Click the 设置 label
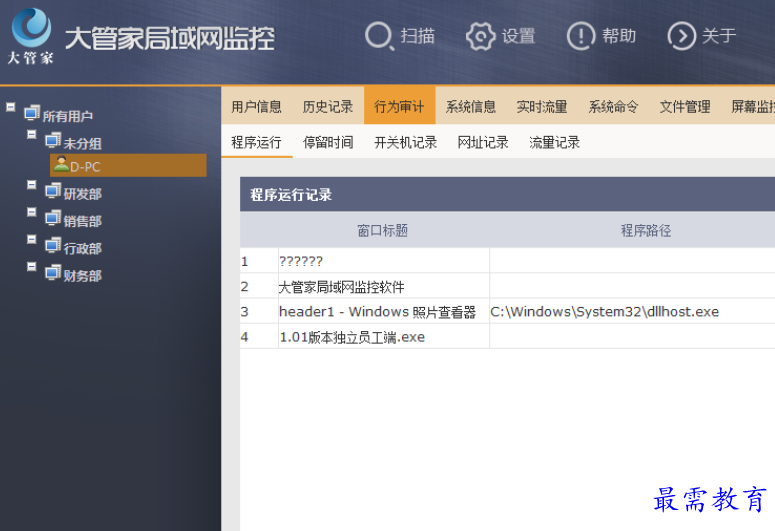775x531 pixels. [518, 36]
